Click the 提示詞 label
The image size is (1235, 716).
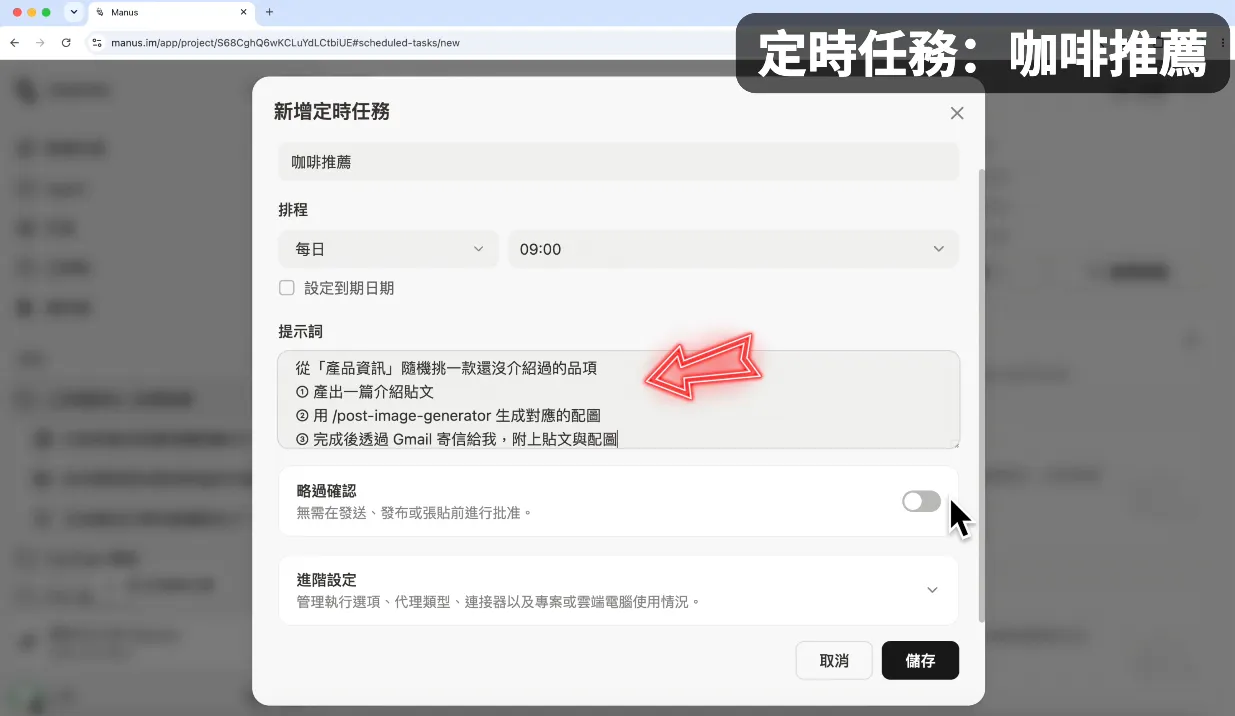coord(301,331)
